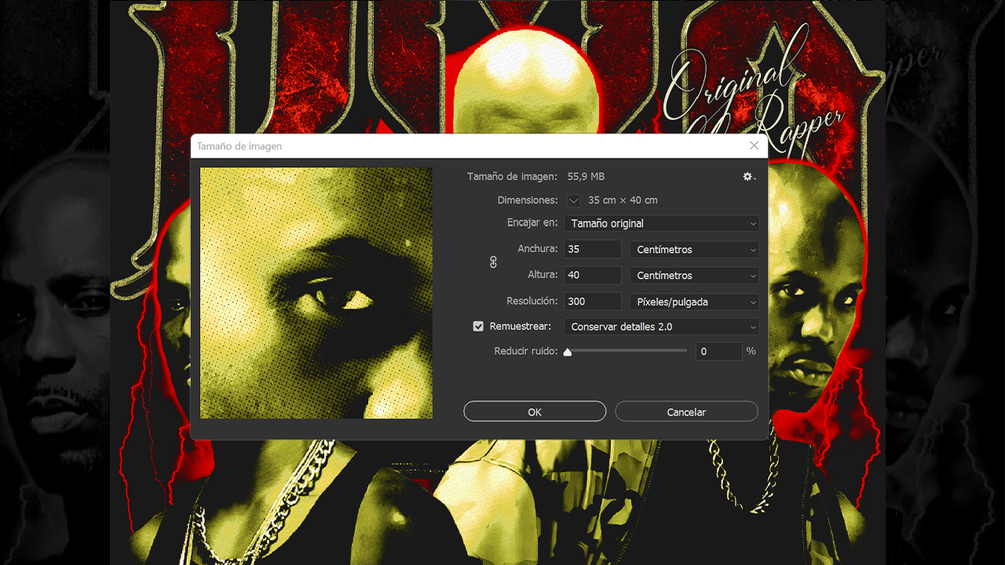This screenshot has height=565, width=1005.
Task: Open the Resolución units dropdown
Action: pos(695,302)
